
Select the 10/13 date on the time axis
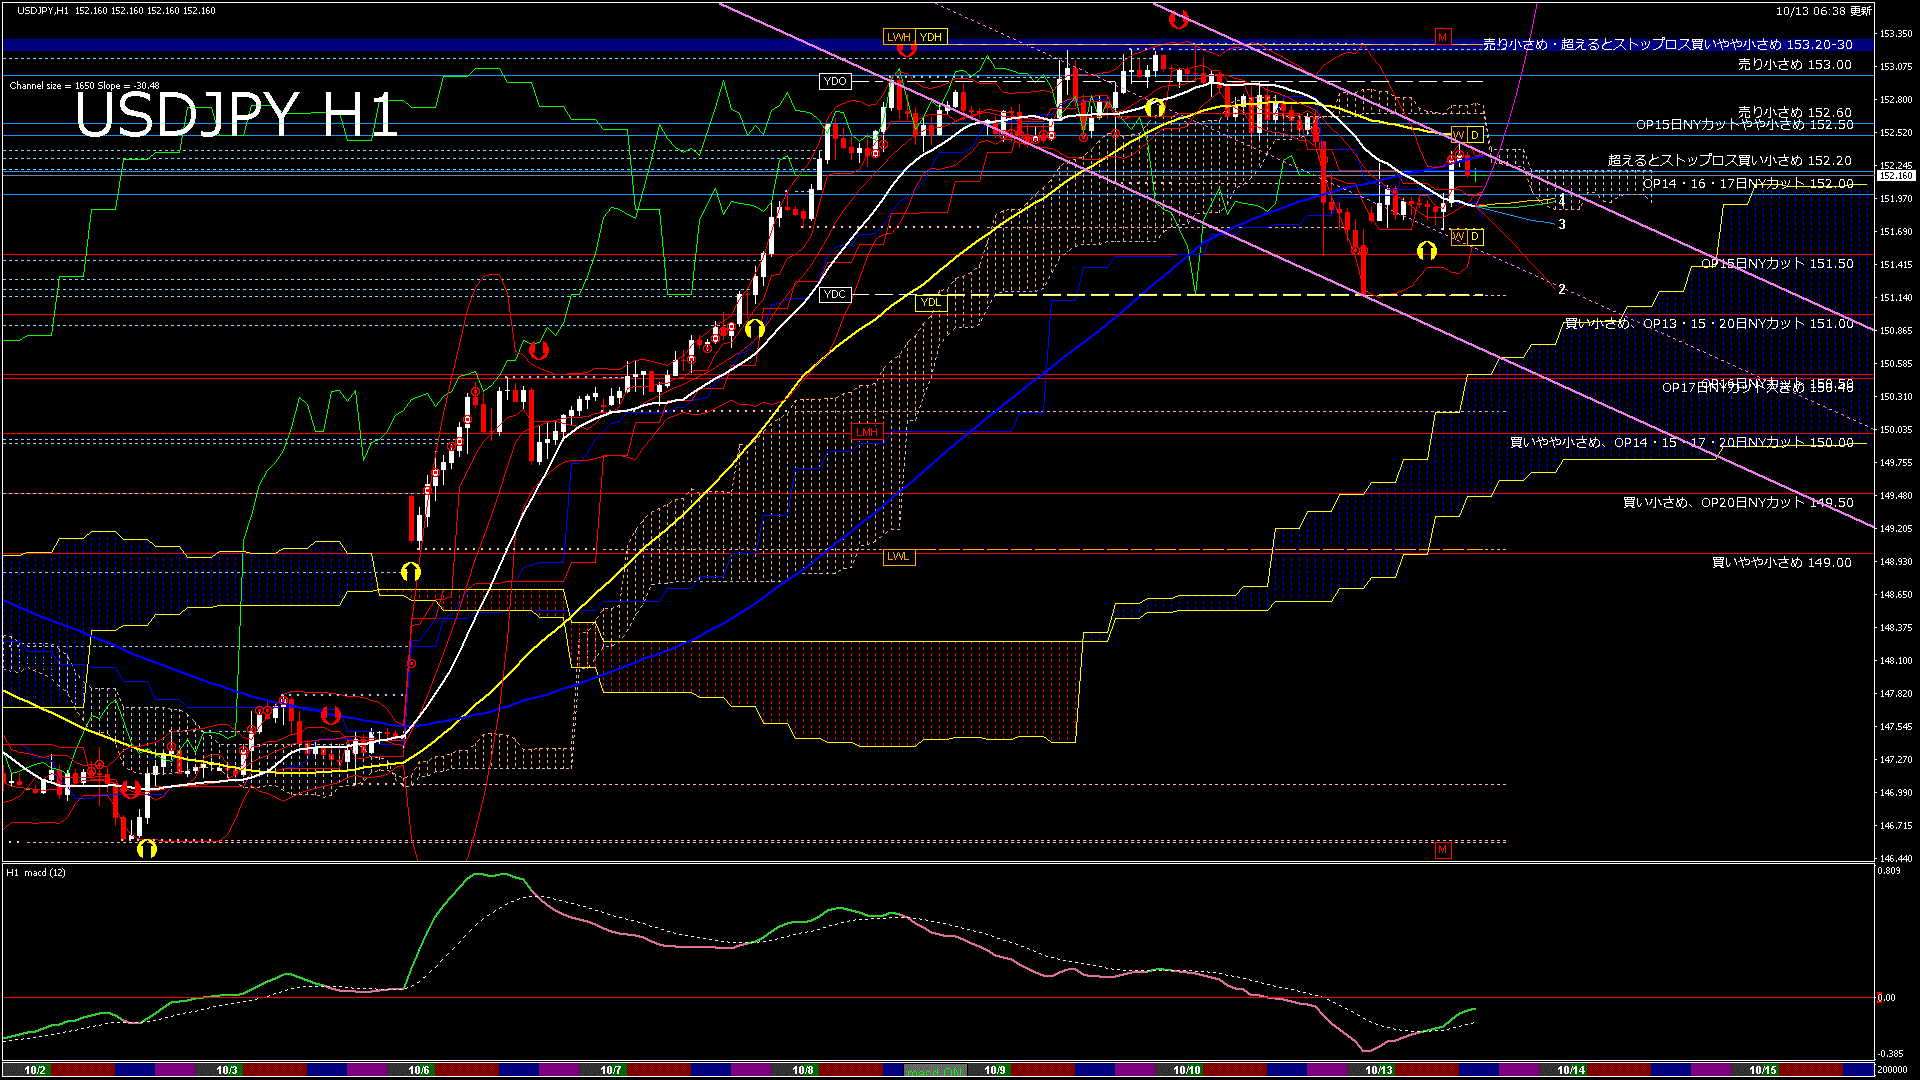click(x=1379, y=1070)
